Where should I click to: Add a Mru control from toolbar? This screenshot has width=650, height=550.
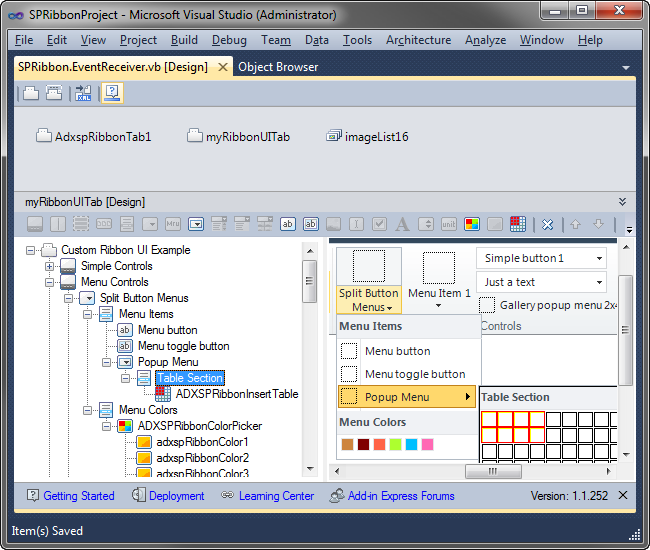pyautogui.click(x=173, y=224)
